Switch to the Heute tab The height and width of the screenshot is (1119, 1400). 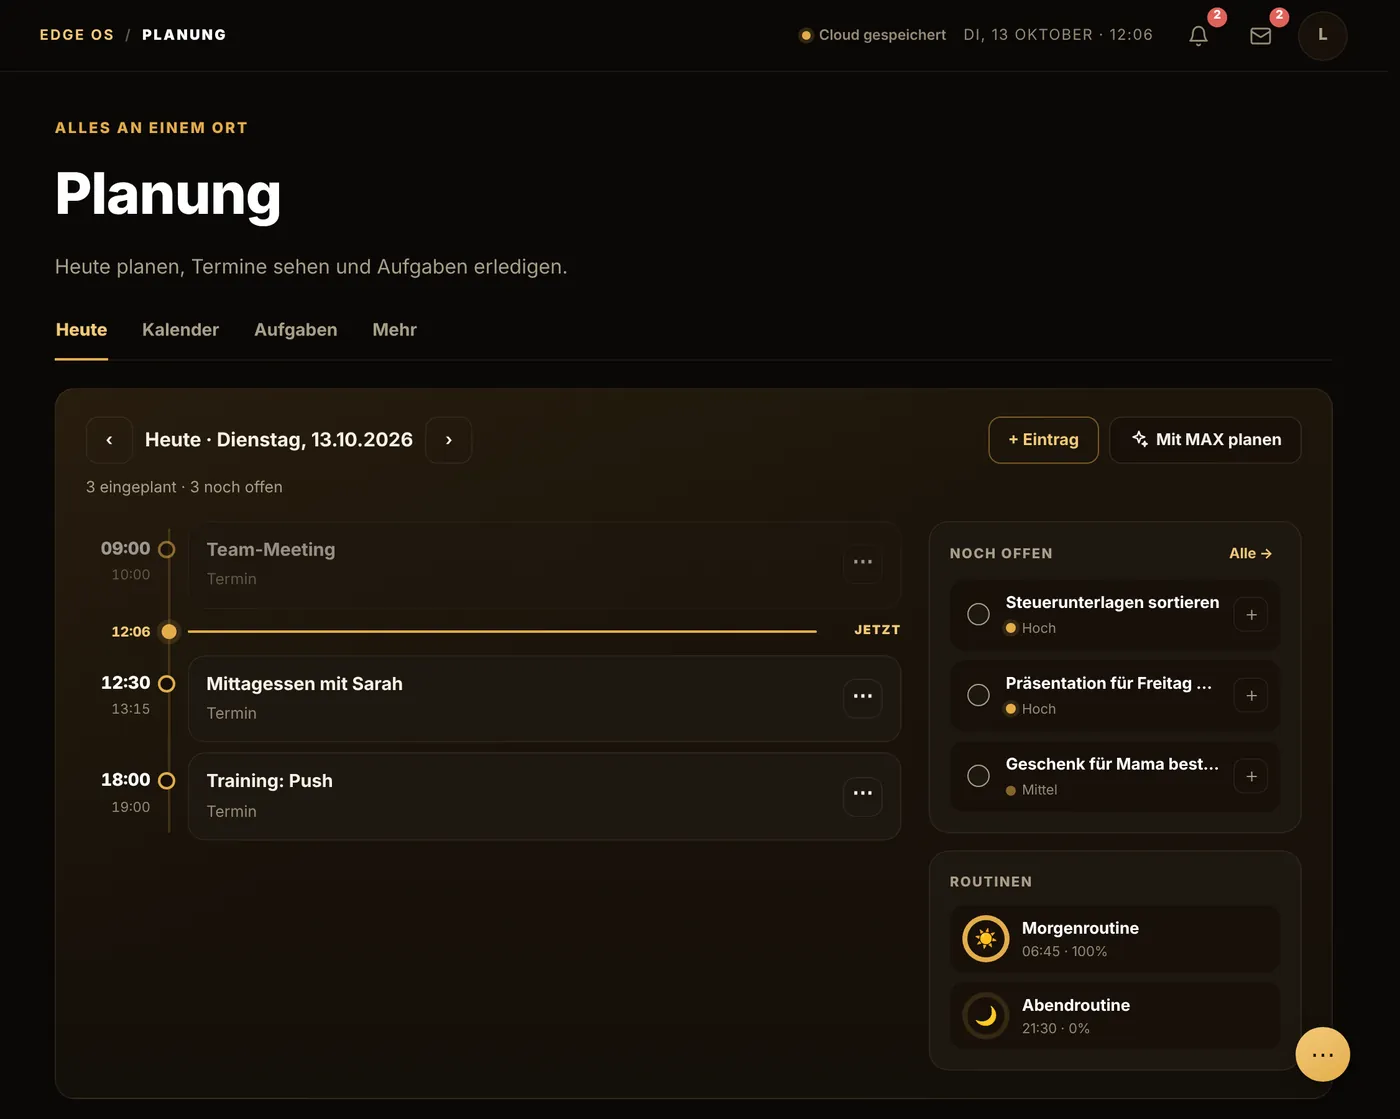[81, 330]
